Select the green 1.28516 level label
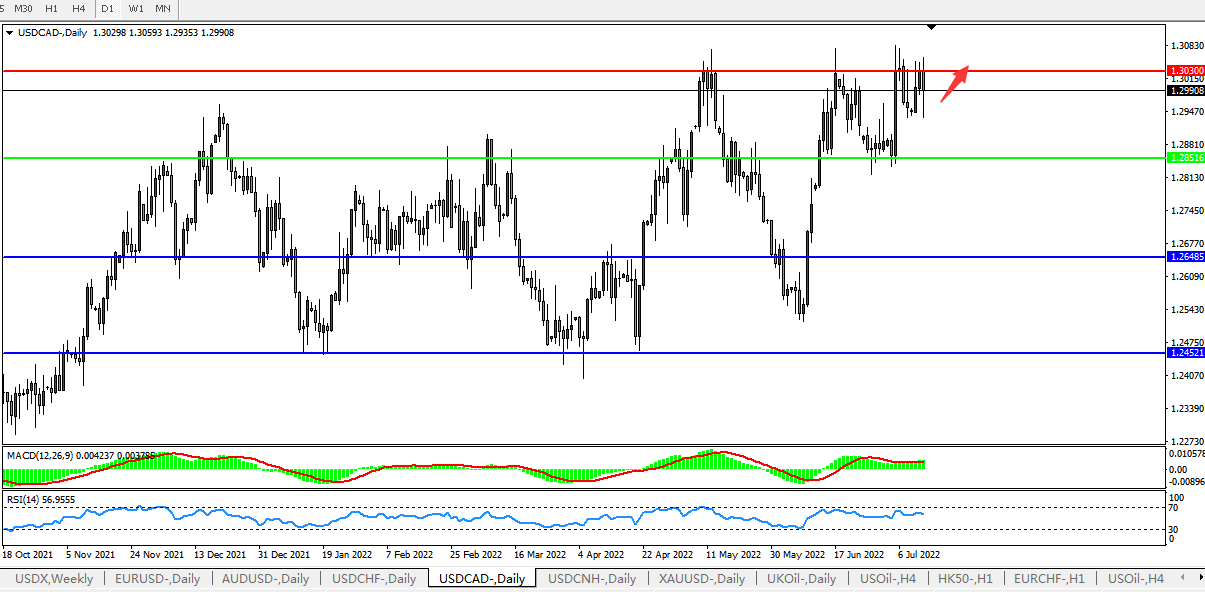The image size is (1205, 592). [1186, 158]
